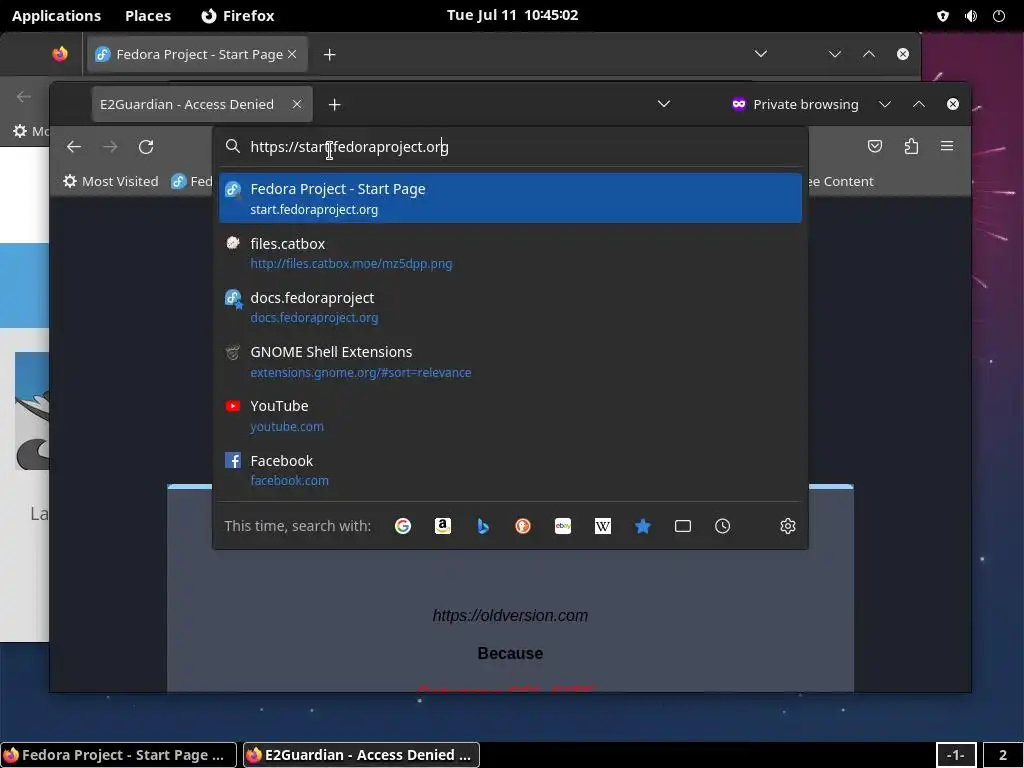Open the clock and calendar in the top bar
The width and height of the screenshot is (1024, 768).
click(x=512, y=15)
